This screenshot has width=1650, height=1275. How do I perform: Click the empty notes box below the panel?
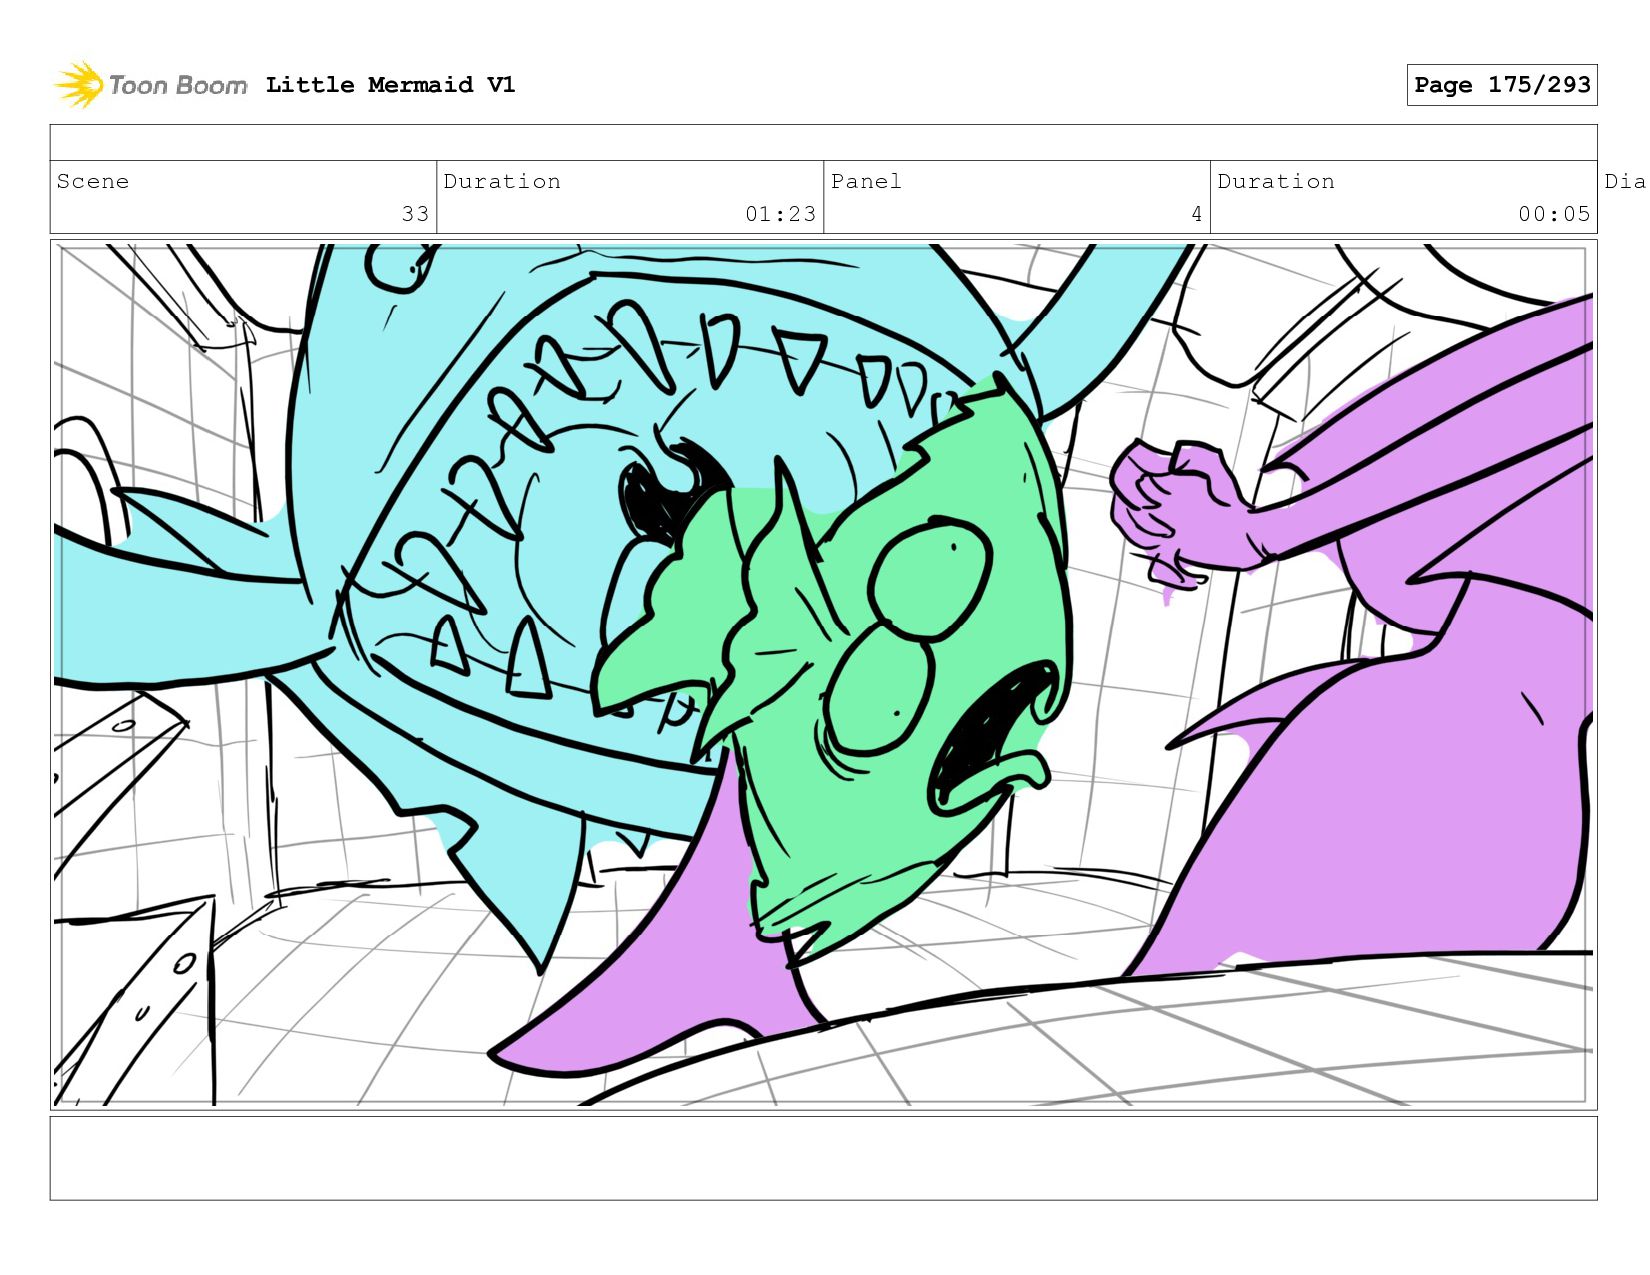pos(823,1158)
